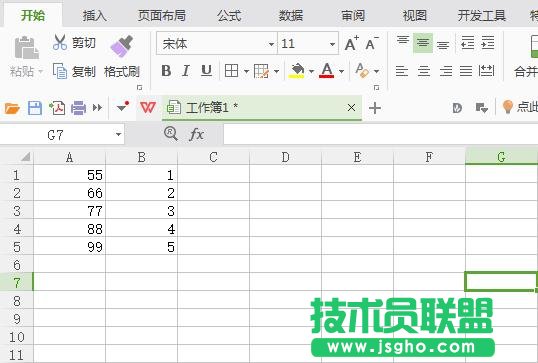
Task: Open the Name Box dropdown arrow
Action: point(118,134)
